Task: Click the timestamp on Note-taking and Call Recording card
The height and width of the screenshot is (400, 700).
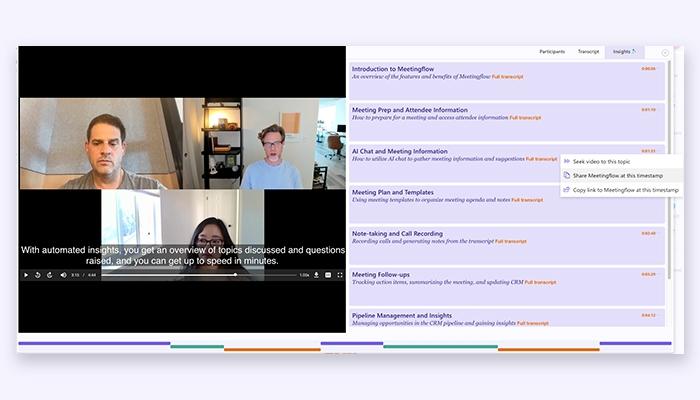Action: click(648, 233)
